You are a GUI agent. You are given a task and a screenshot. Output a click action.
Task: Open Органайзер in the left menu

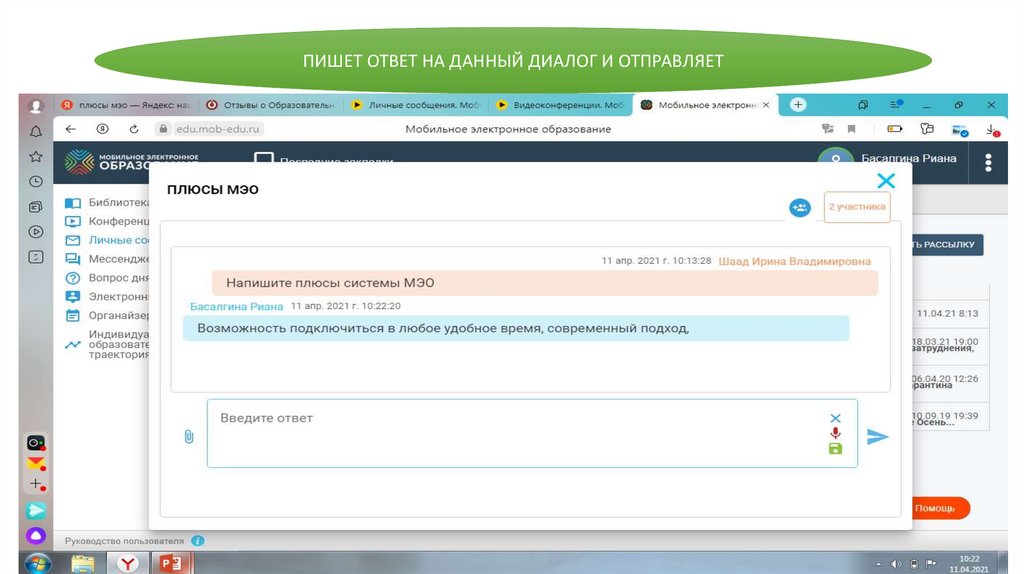(x=107, y=316)
